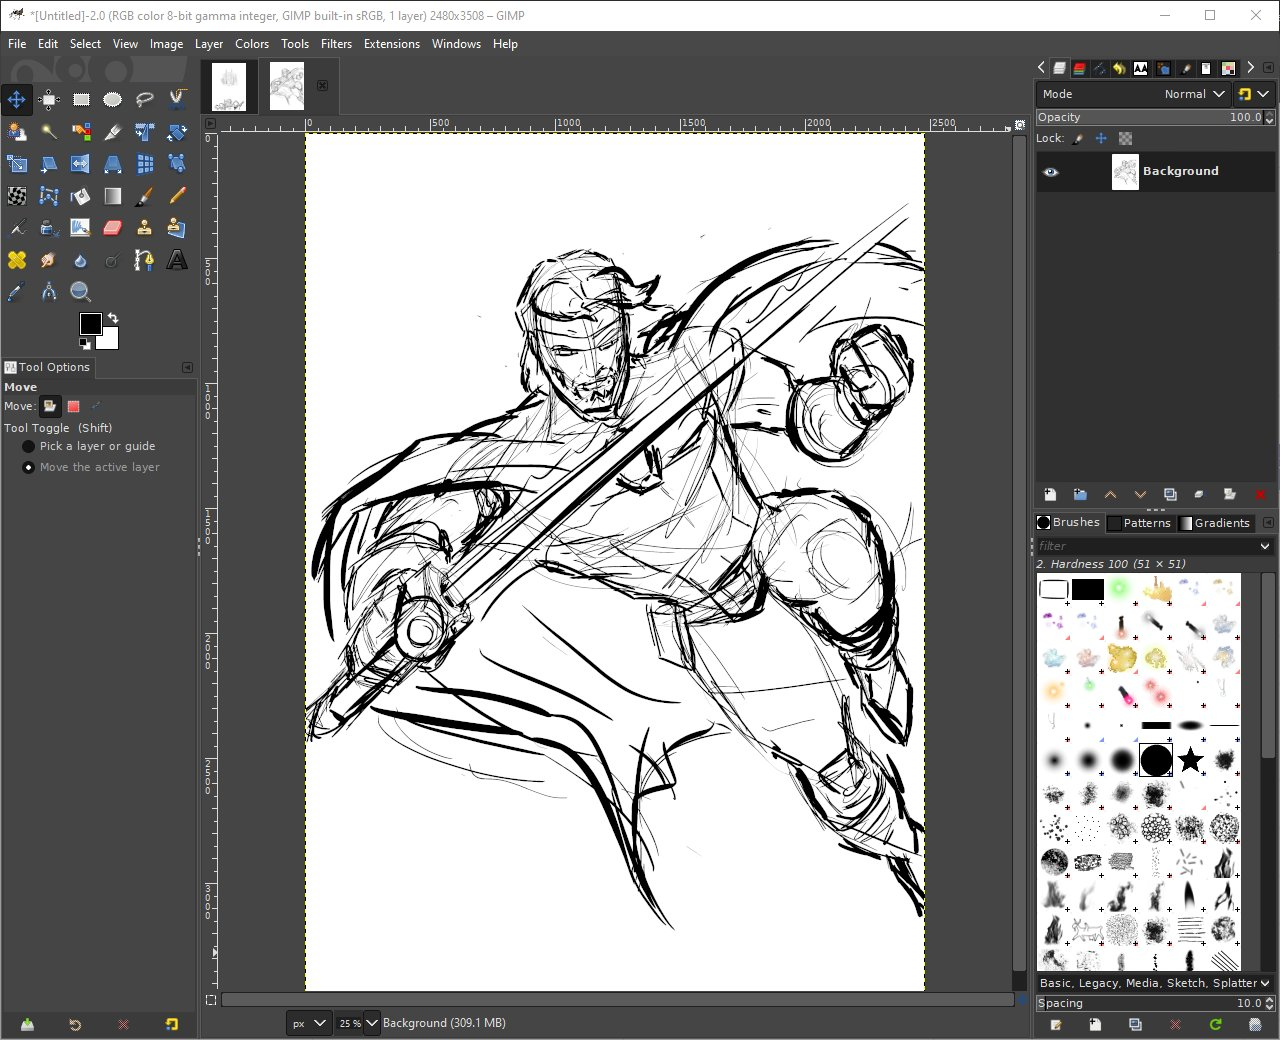Select the Select by Color tool

tap(81, 131)
